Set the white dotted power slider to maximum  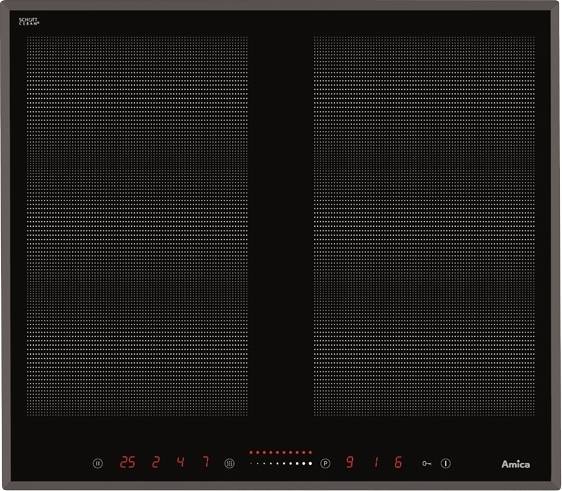click(x=310, y=463)
